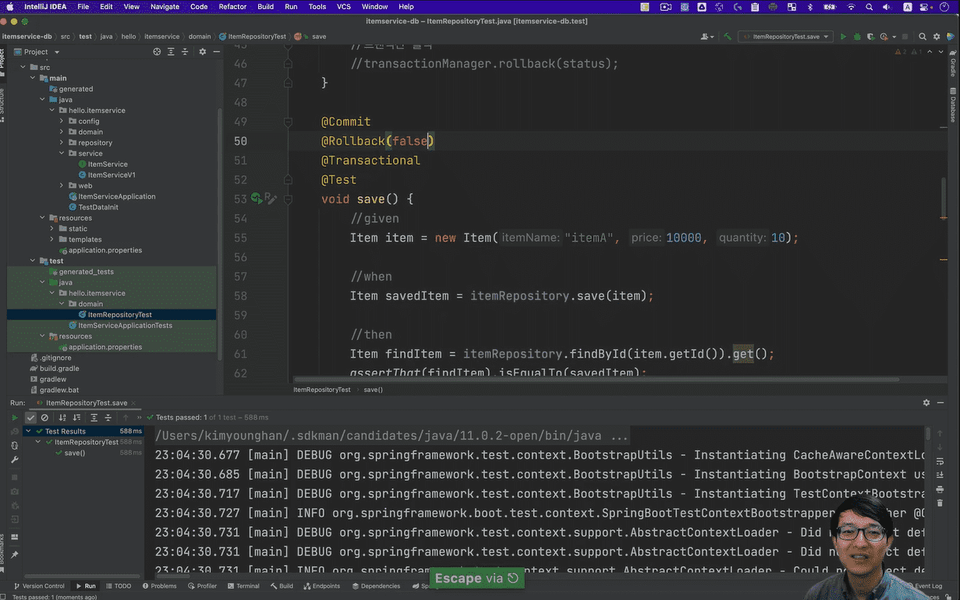Toggle Show Passed tests checkmark filter
This screenshot has height=600, width=960.
31,417
